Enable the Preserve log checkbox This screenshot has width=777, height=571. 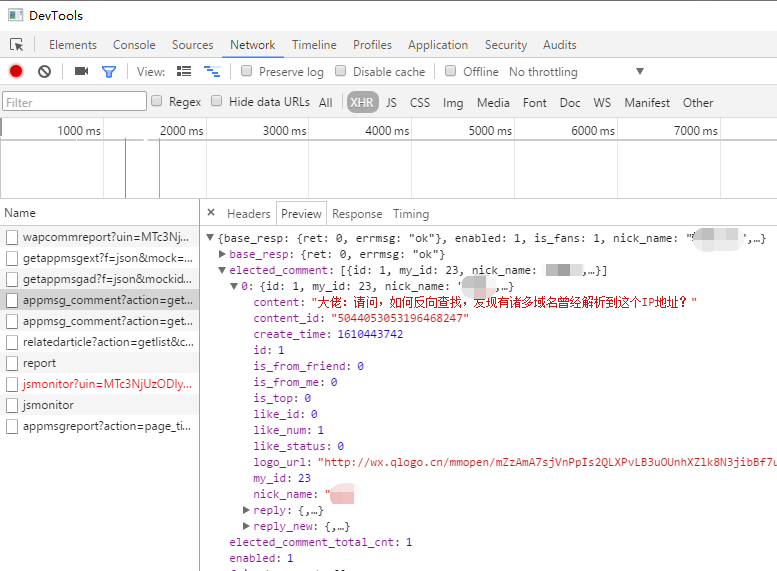coord(245,72)
